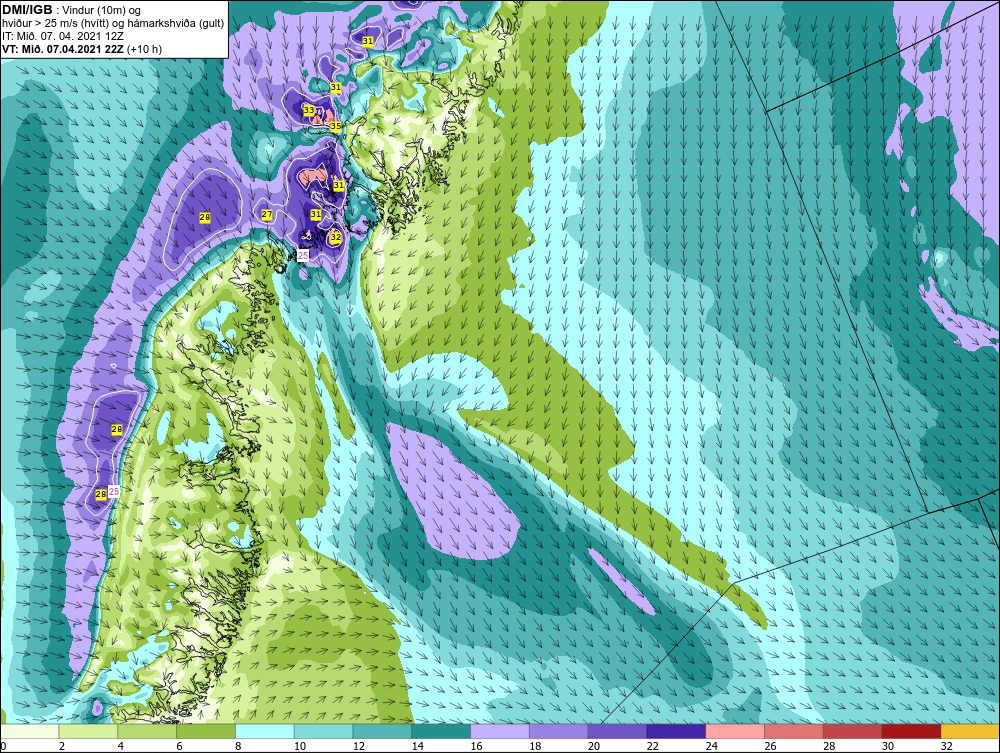
Task: Pick the 22–24 m/s dark indigo swatch
Action: coord(676,731)
